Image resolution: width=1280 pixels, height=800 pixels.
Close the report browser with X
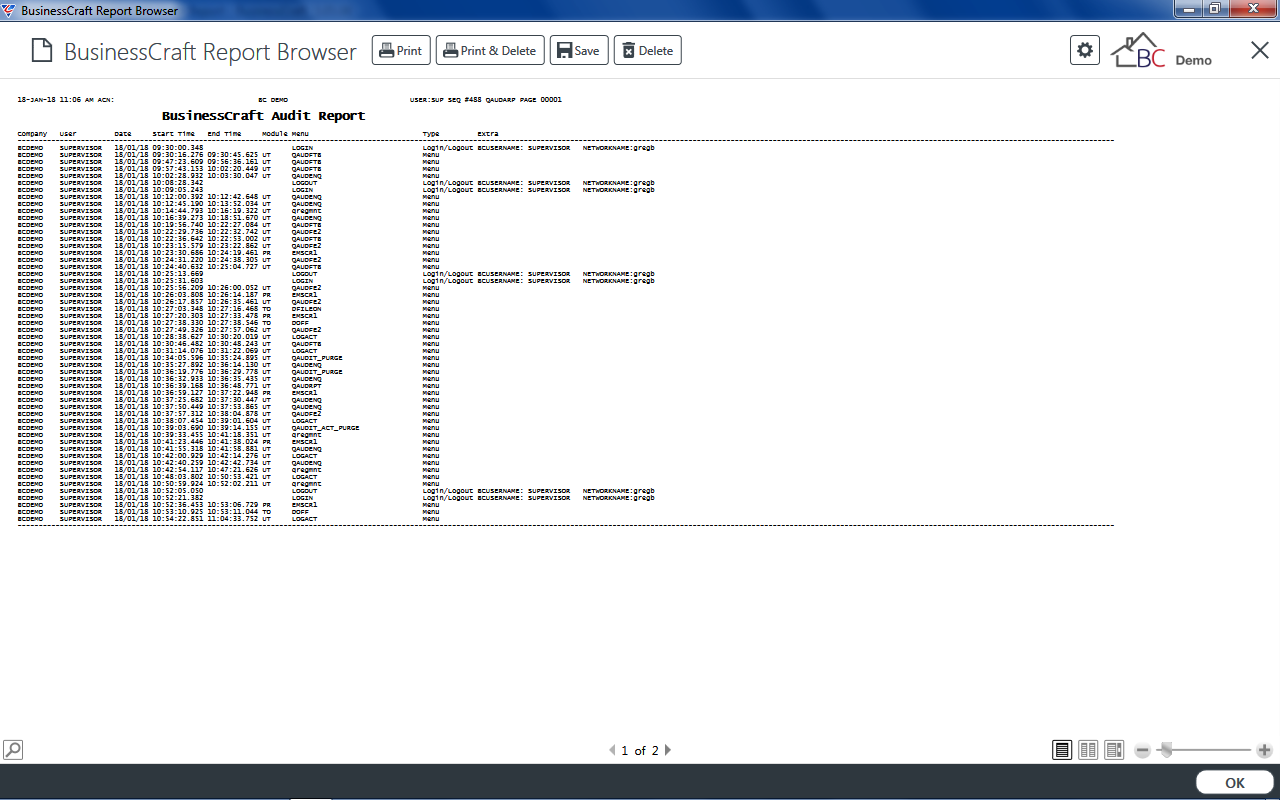coord(1260,50)
